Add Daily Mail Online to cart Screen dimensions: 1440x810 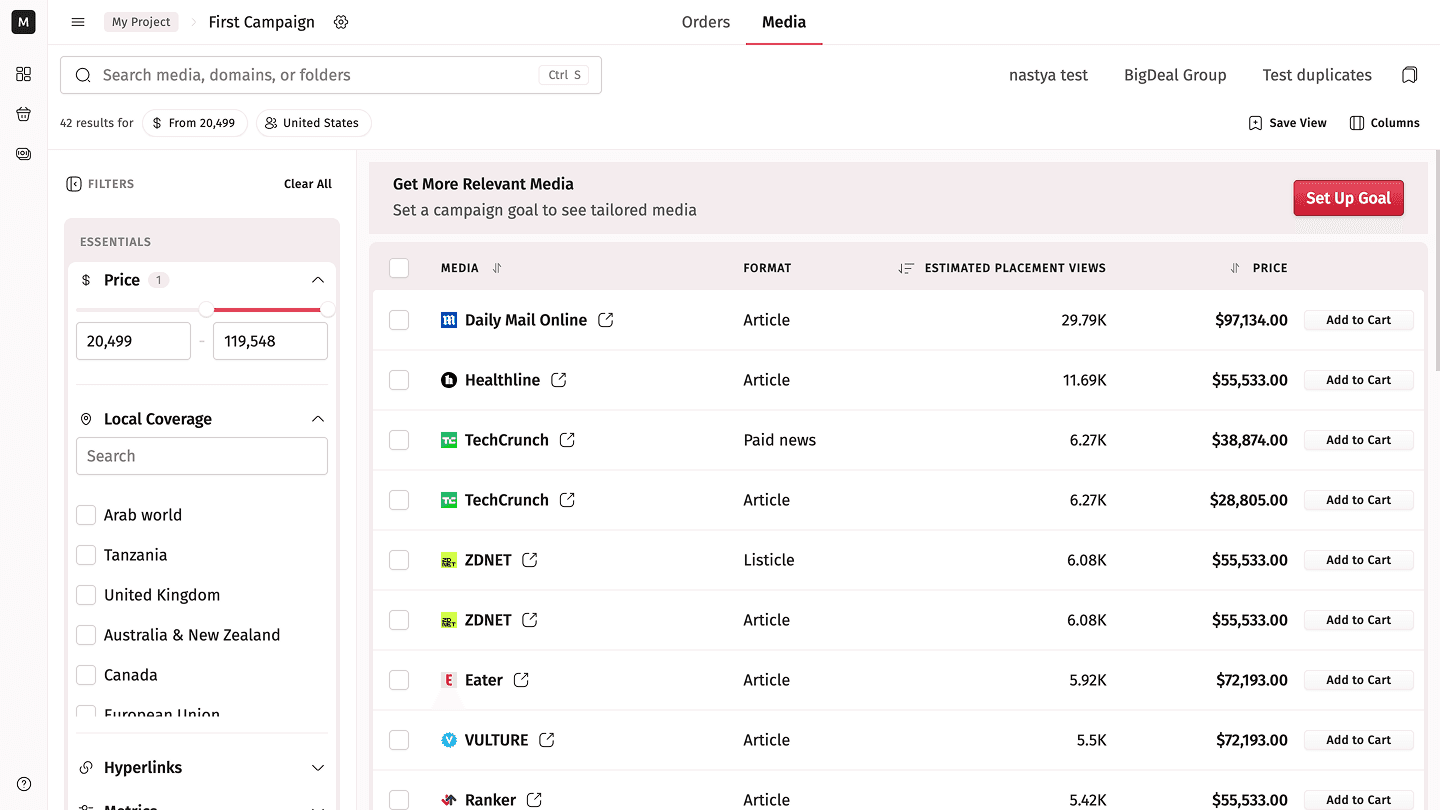point(1359,320)
